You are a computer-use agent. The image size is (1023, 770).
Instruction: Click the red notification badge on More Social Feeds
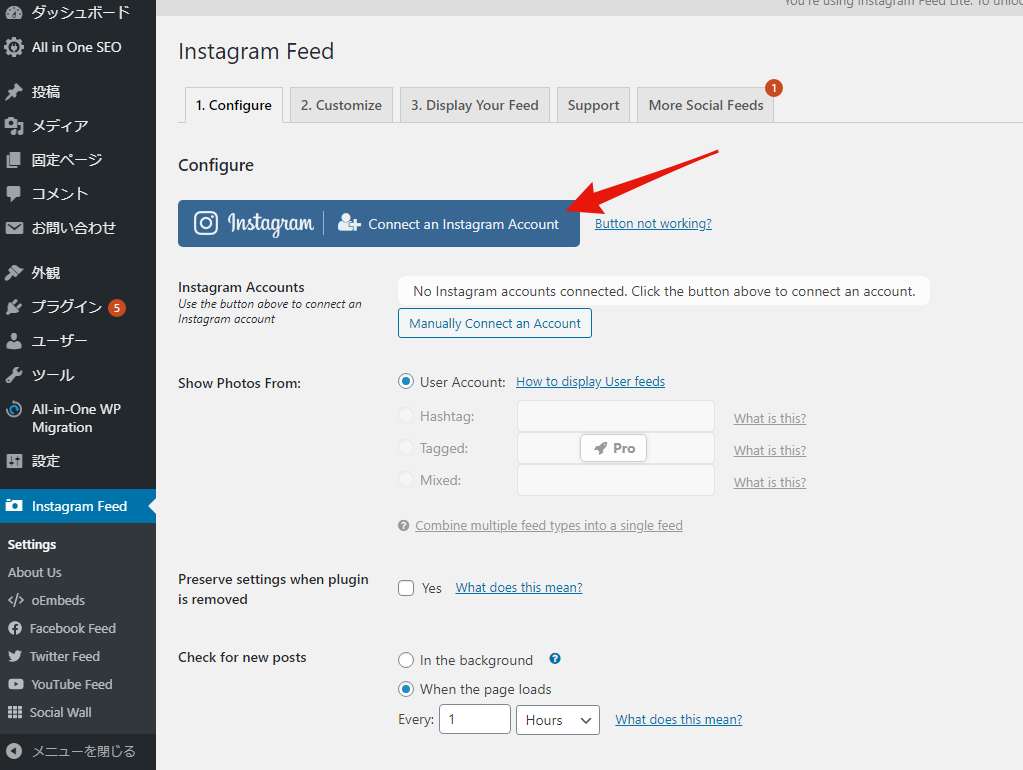click(x=774, y=88)
